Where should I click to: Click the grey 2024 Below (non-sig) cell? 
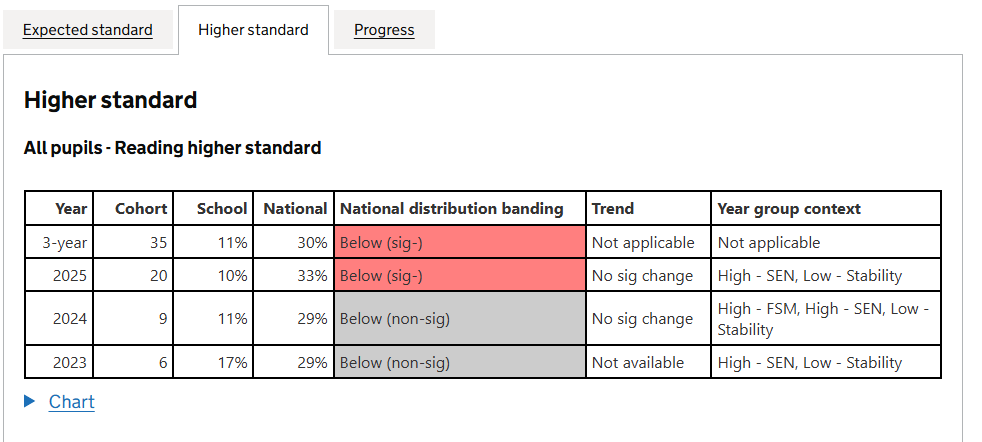click(x=460, y=319)
